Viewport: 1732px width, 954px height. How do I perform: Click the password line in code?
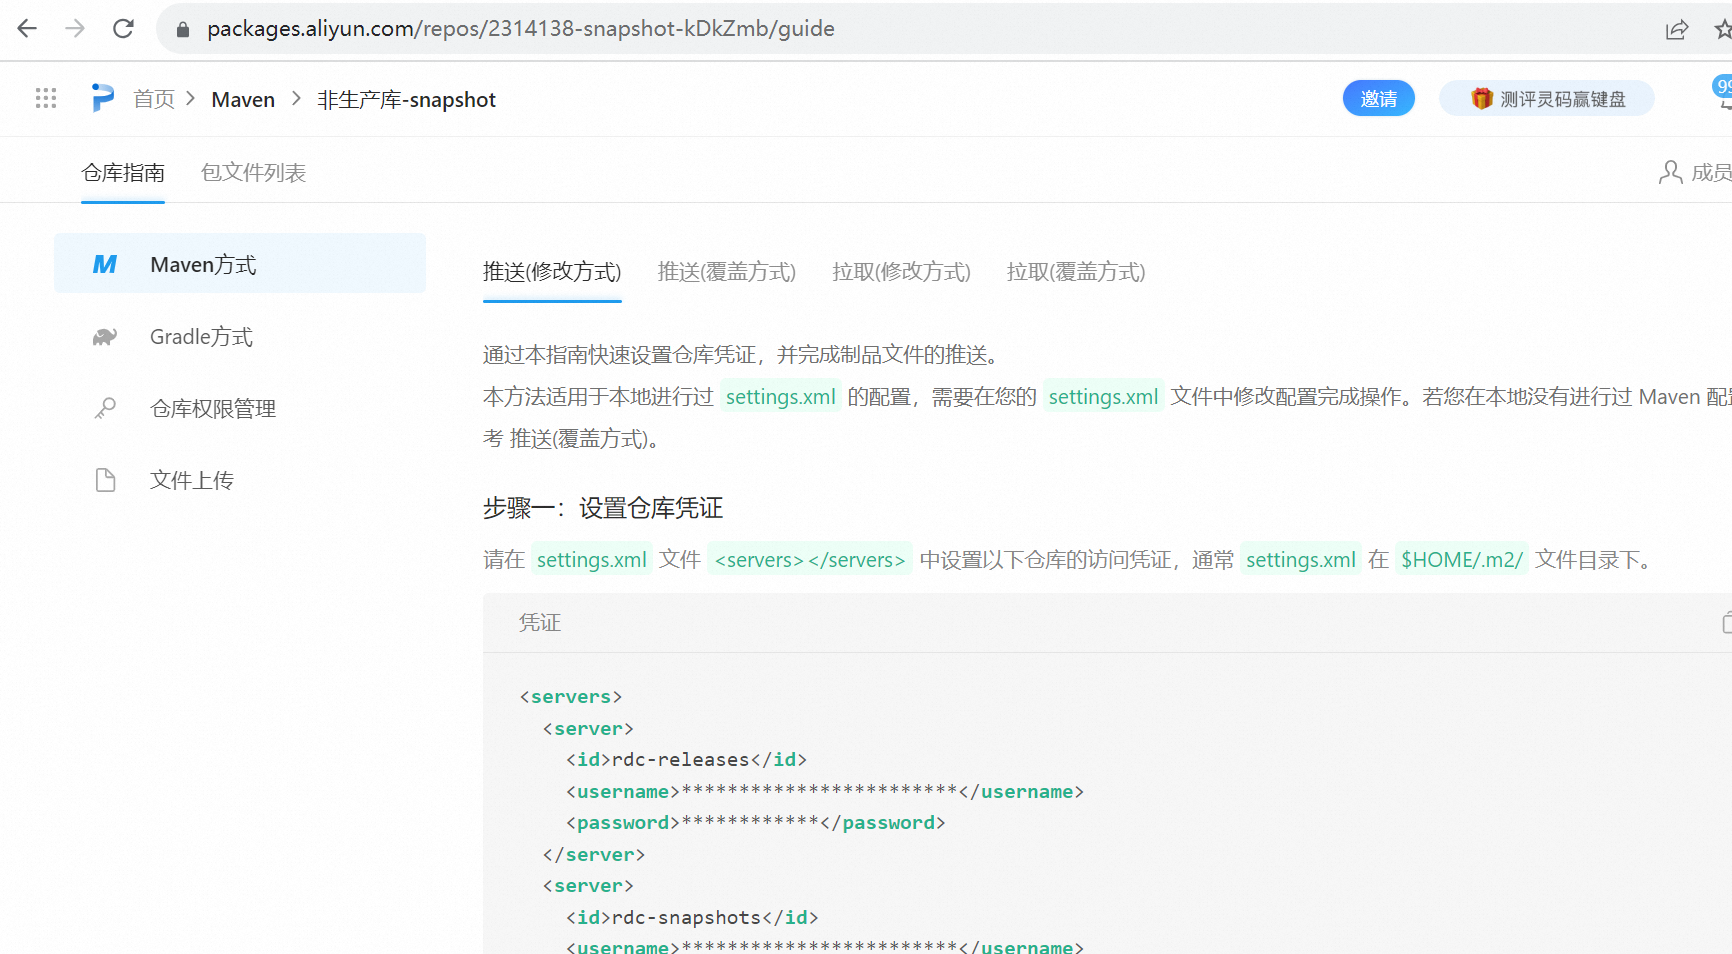point(756,823)
